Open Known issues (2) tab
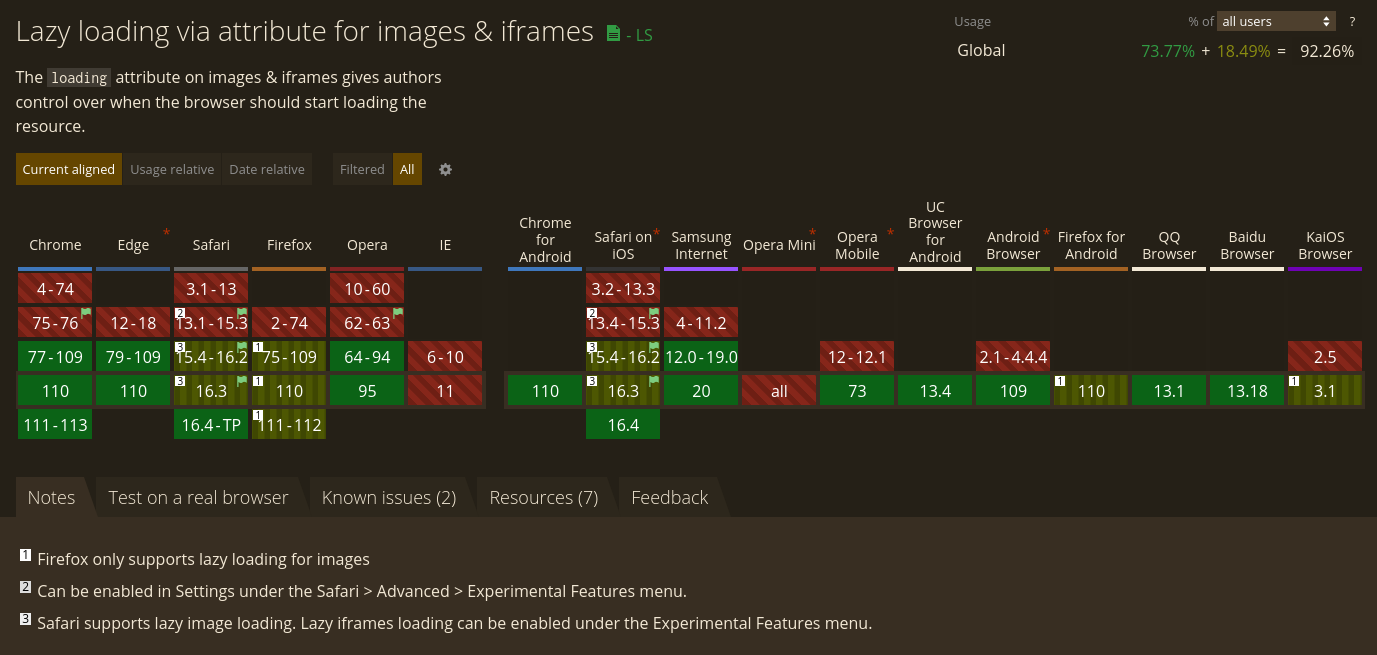Screen dimensions: 1377x655 point(389,497)
